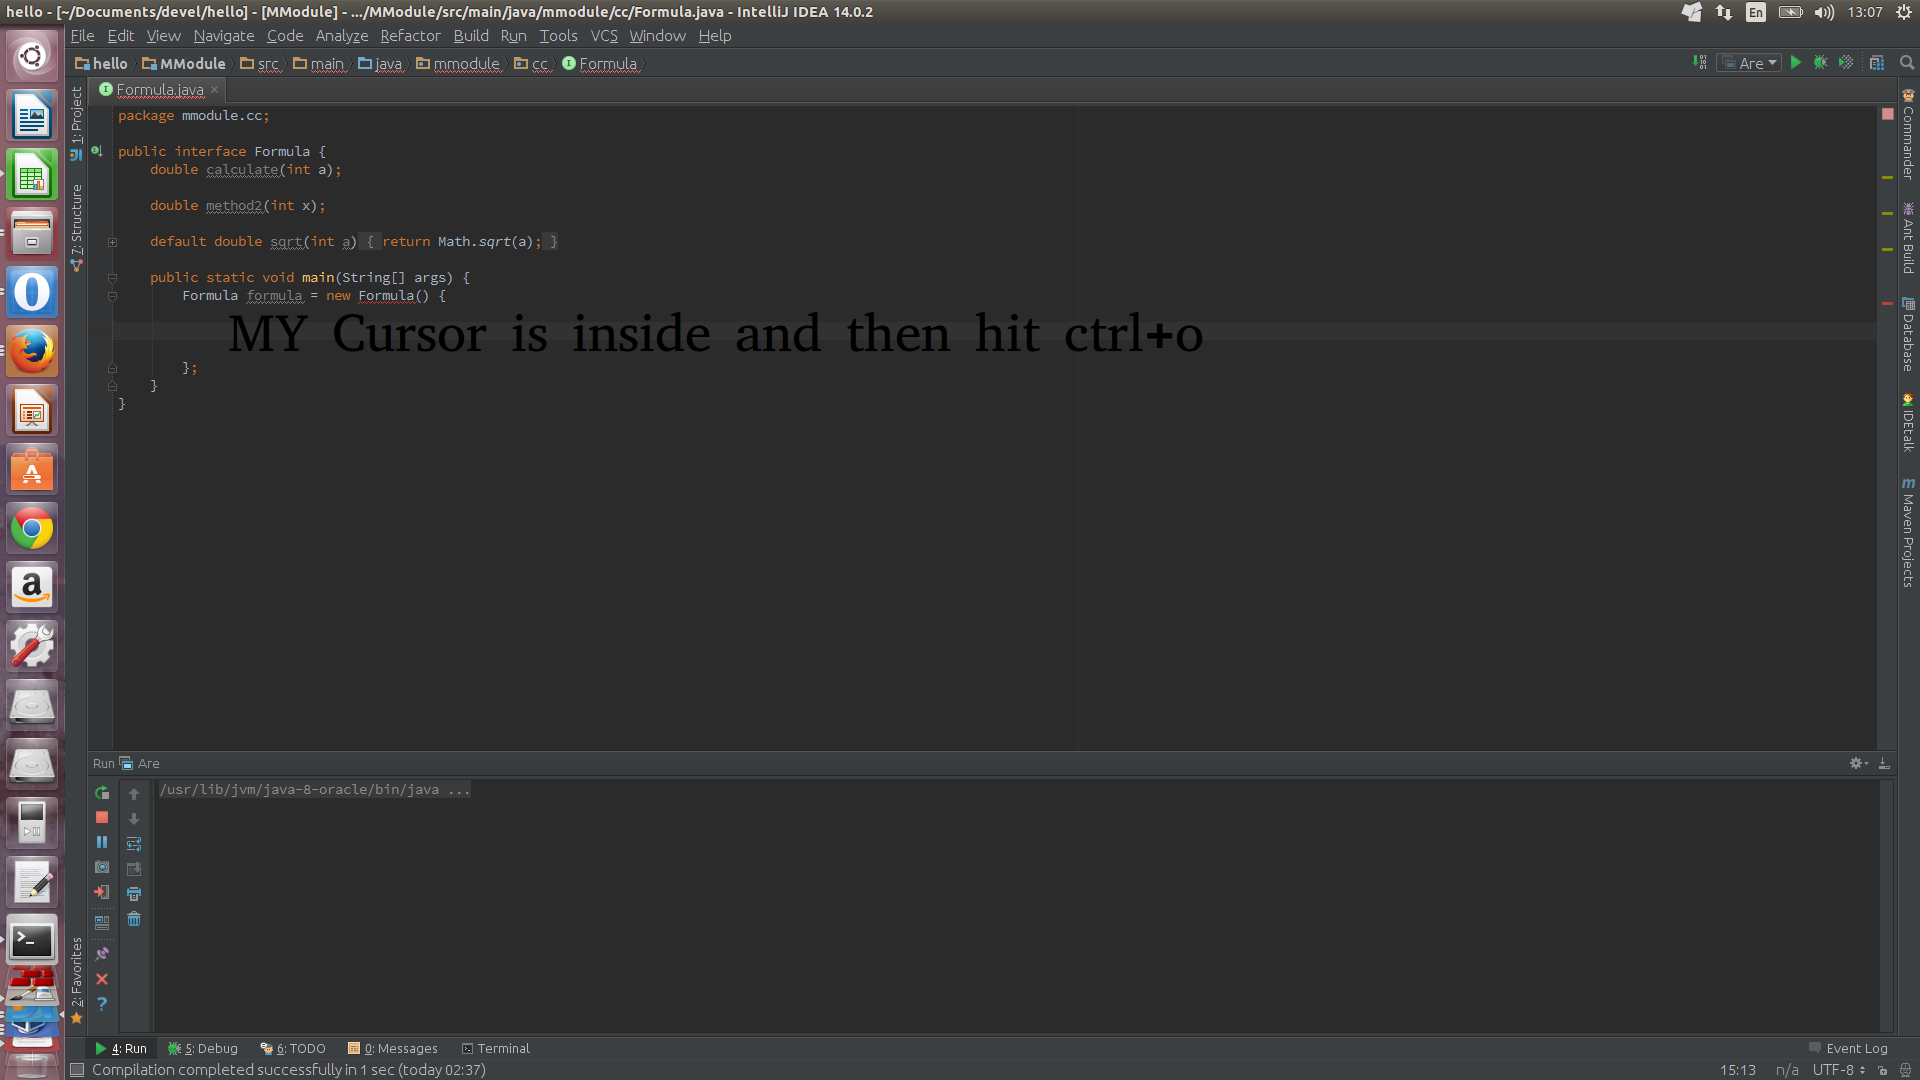Go down the stack trace arrow

point(134,819)
